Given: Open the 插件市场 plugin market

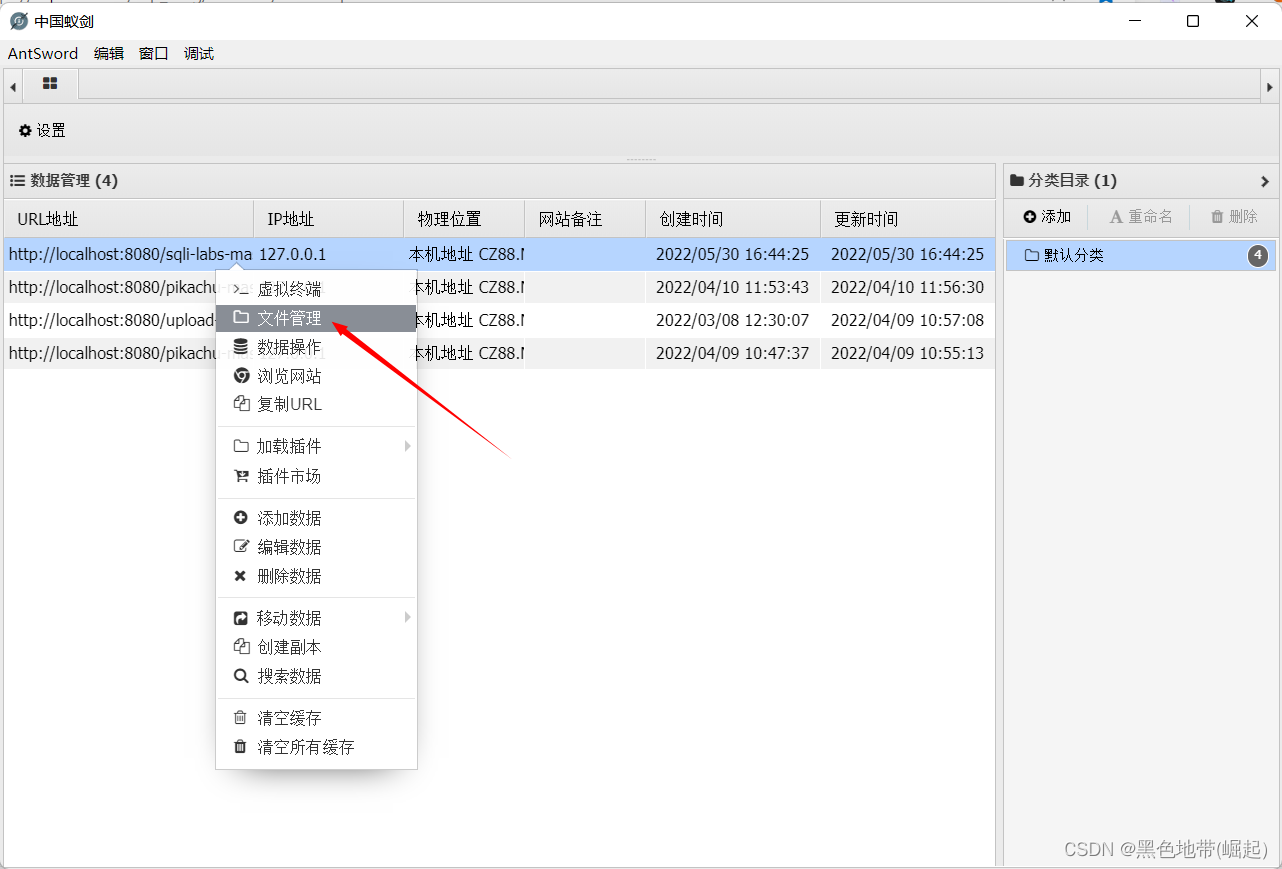Looking at the screenshot, I should tap(290, 476).
